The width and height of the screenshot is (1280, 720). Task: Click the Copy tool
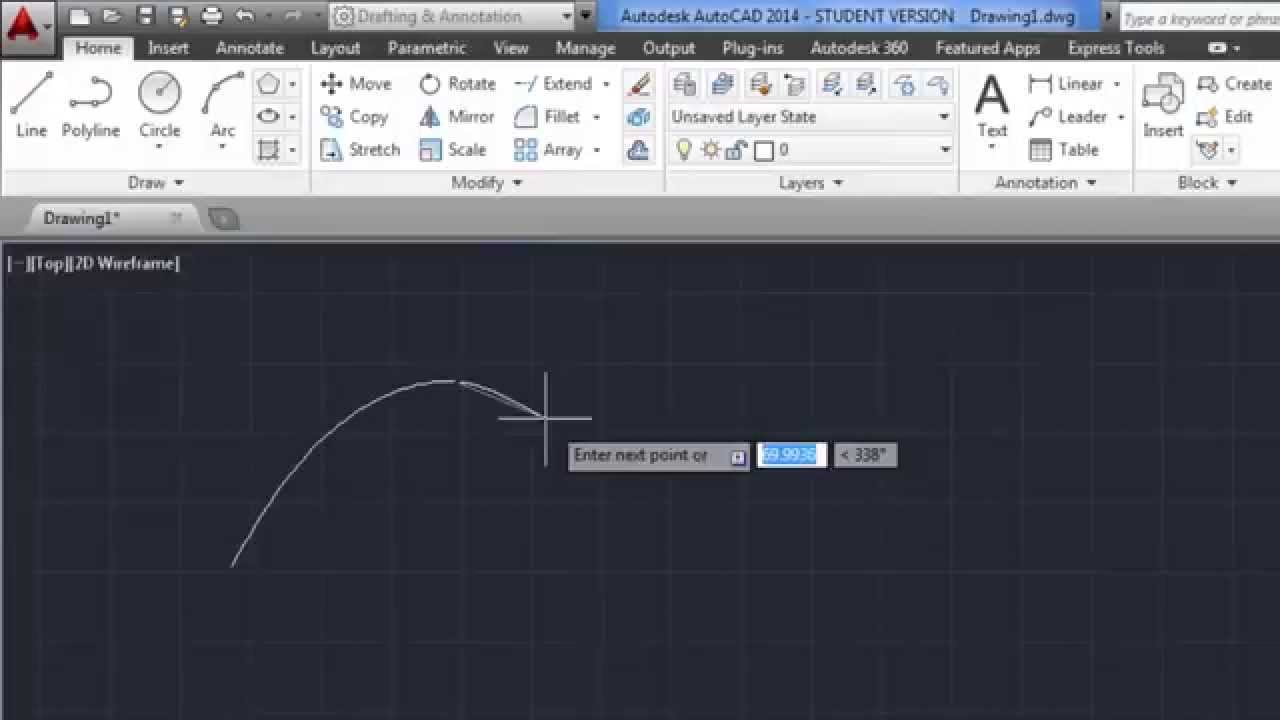point(354,117)
